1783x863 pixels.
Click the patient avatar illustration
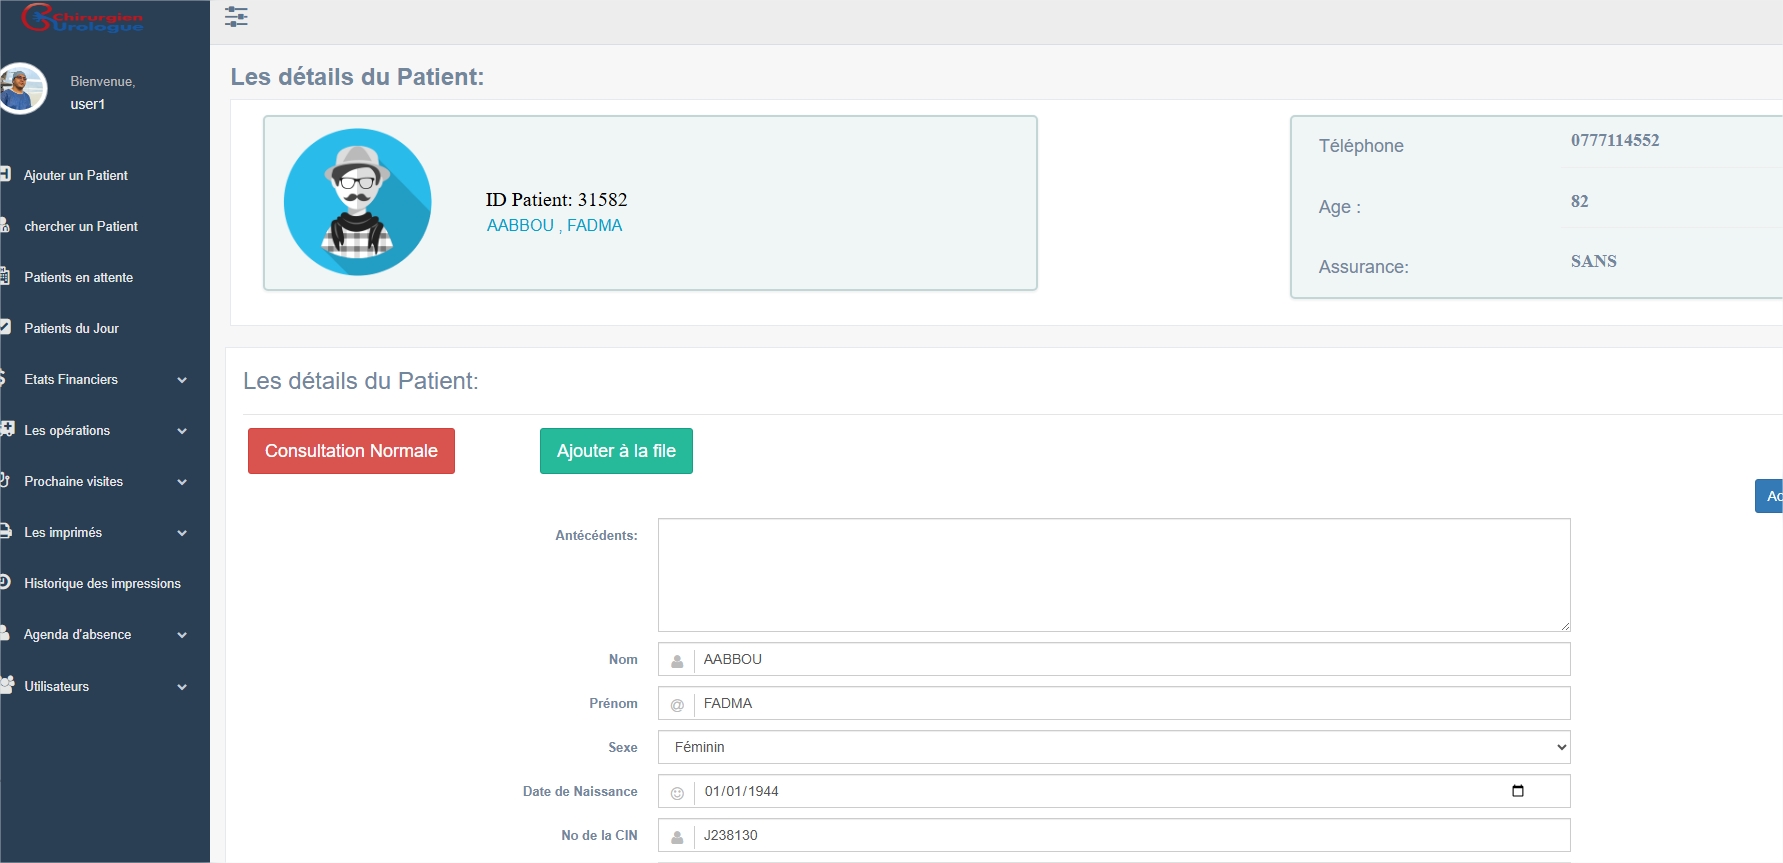[357, 202]
